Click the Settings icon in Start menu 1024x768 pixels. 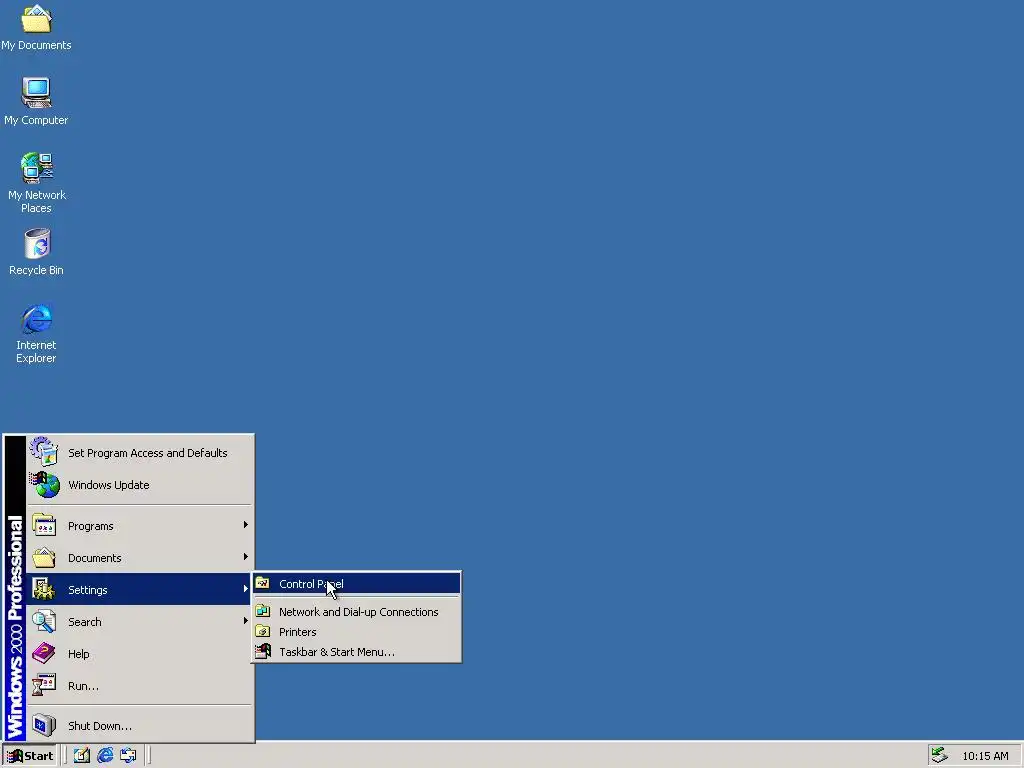click(x=44, y=590)
